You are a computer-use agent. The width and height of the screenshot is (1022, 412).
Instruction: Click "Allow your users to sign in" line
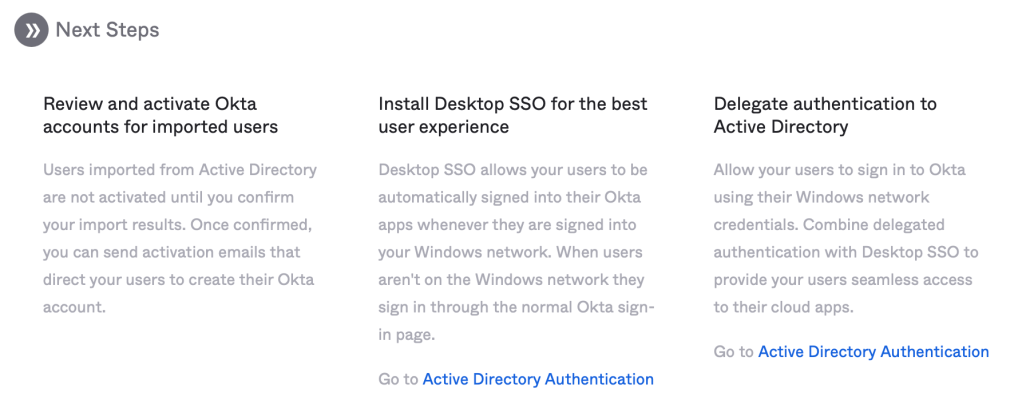[x=839, y=170]
